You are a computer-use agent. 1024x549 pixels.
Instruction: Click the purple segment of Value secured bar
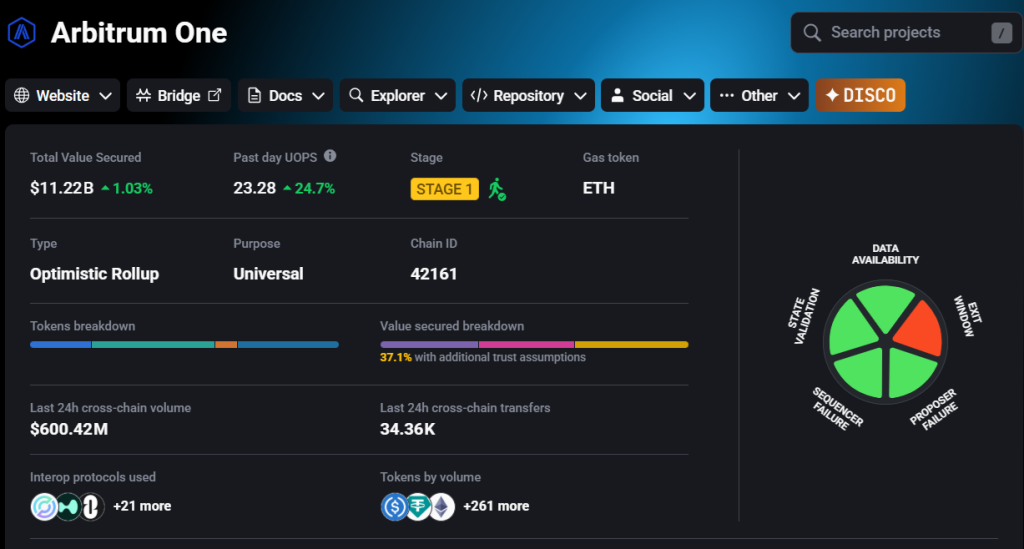coord(429,345)
